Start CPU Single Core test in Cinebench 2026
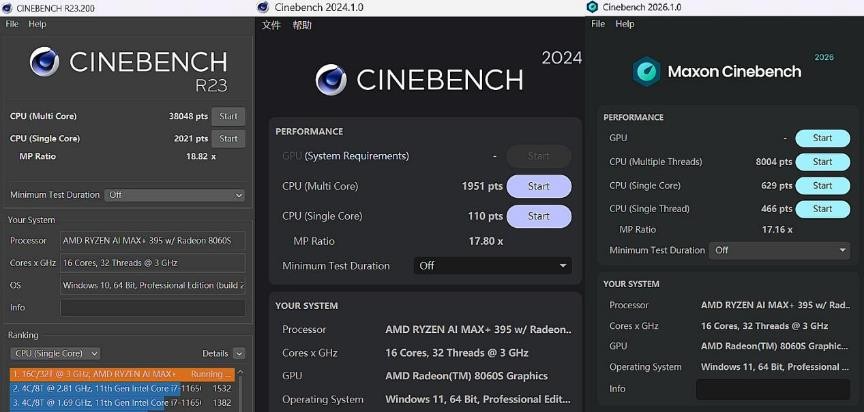The width and height of the screenshot is (864, 412). (823, 186)
